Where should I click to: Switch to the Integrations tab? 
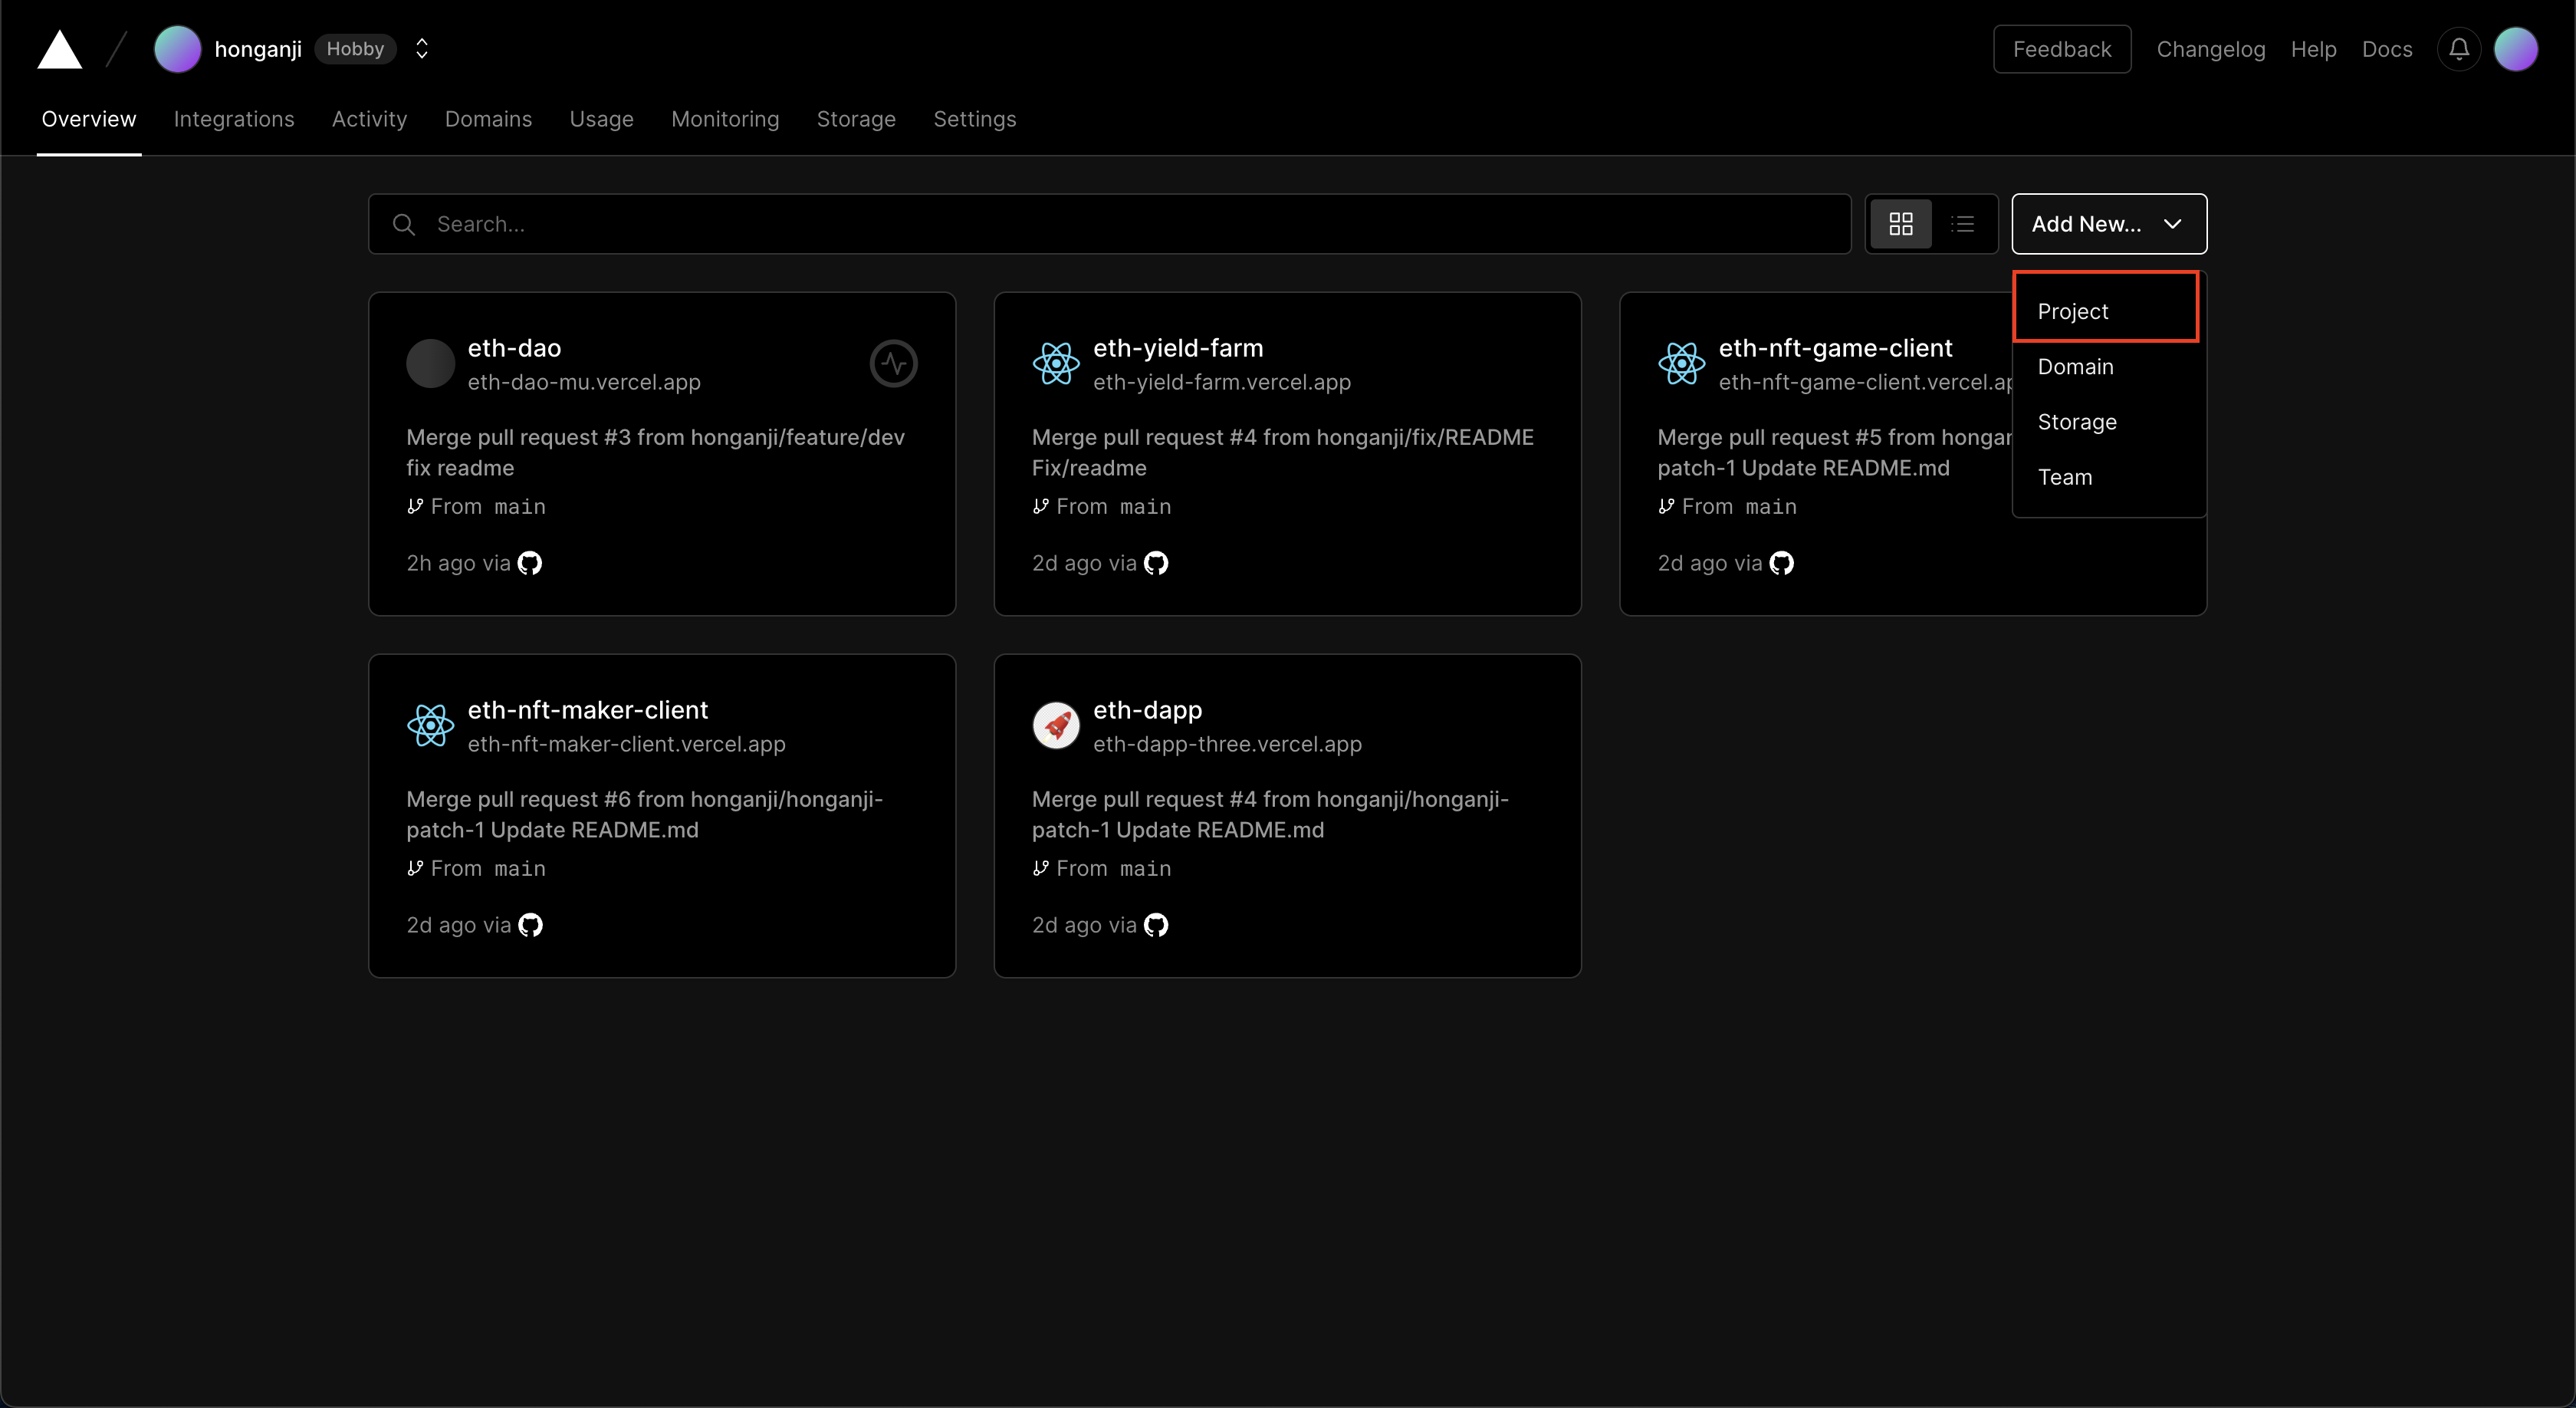tap(234, 119)
